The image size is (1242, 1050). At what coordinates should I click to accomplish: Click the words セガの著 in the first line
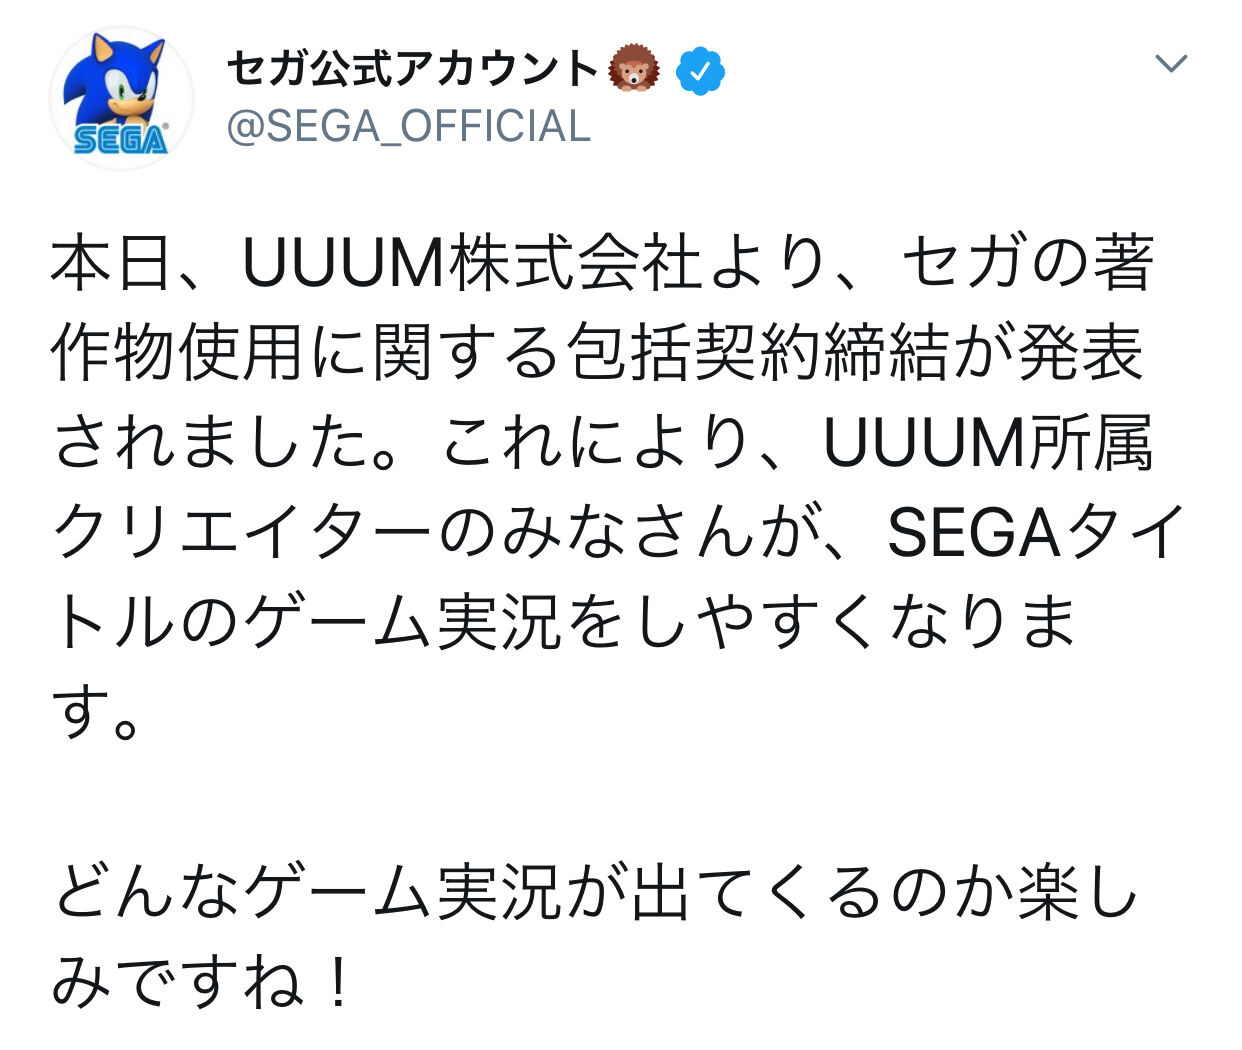1029,264
